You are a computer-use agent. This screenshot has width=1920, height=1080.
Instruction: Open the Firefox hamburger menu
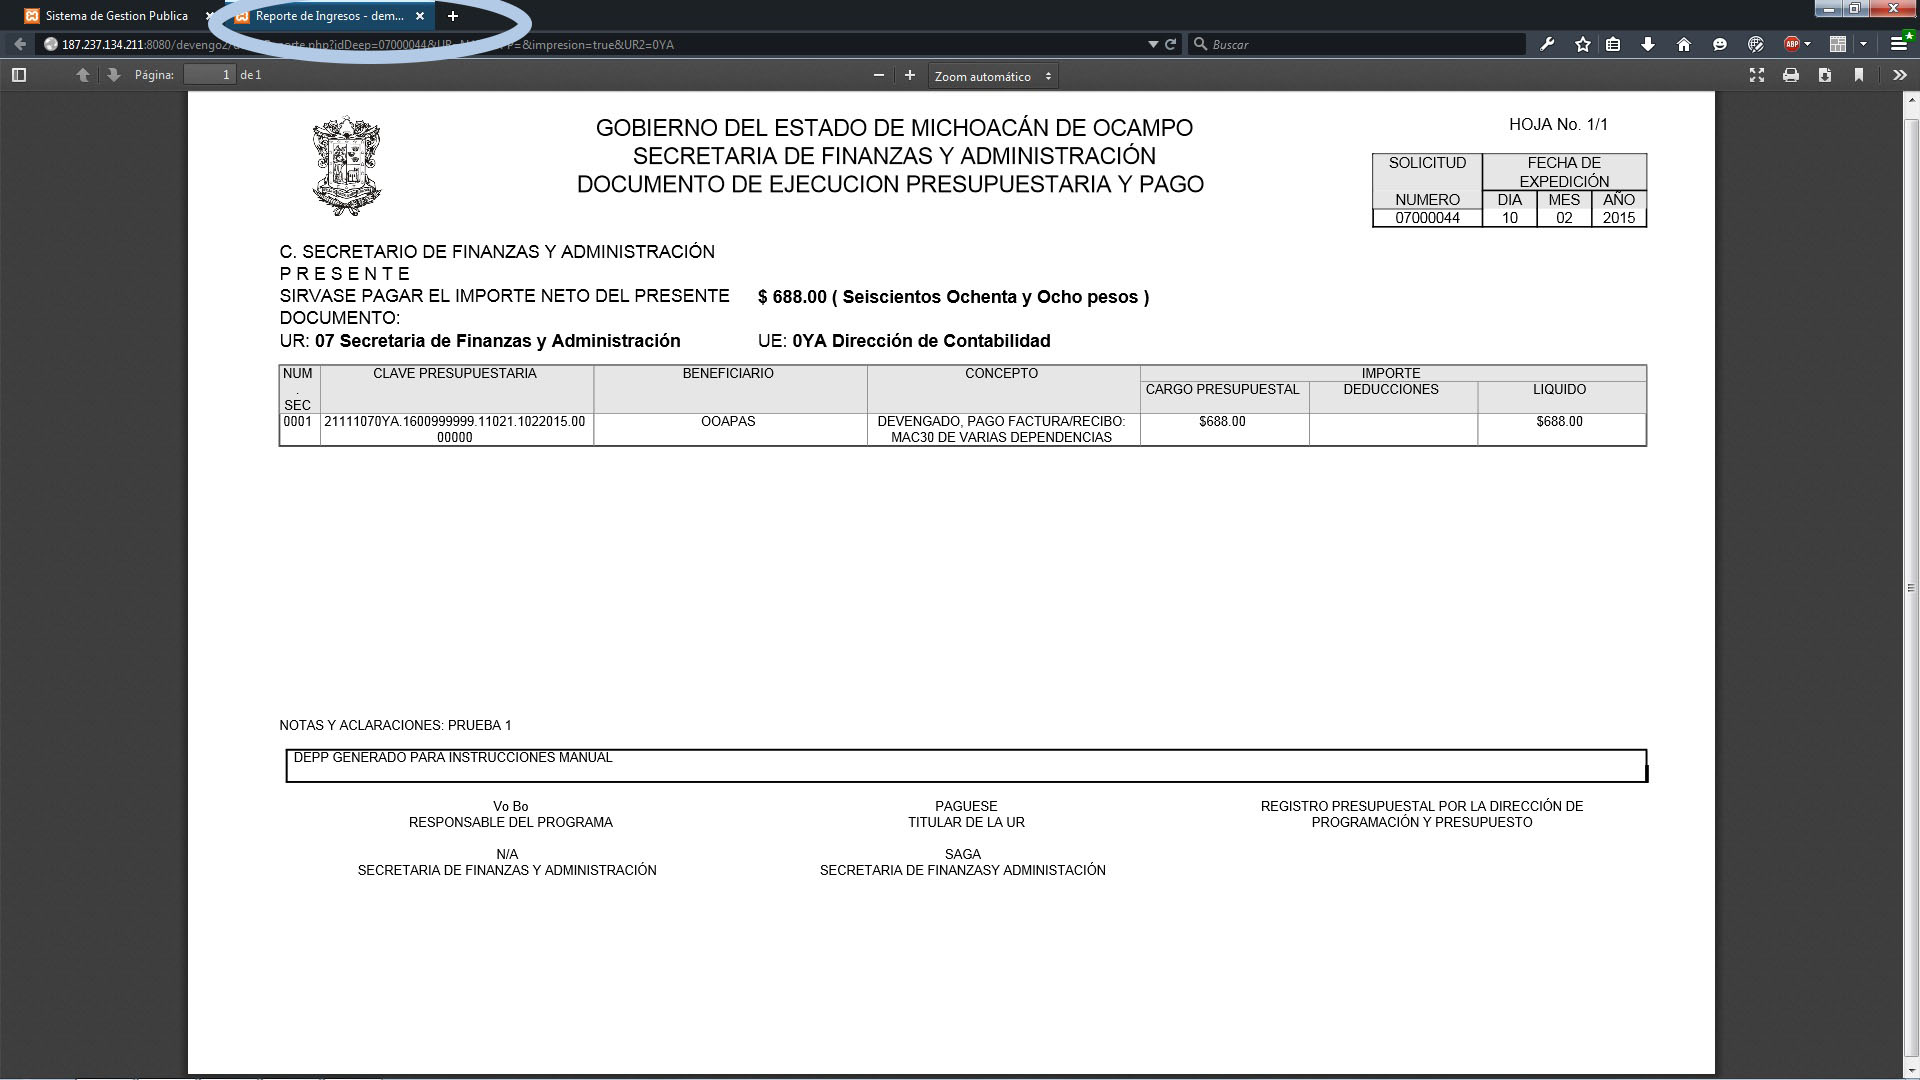pyautogui.click(x=1898, y=44)
